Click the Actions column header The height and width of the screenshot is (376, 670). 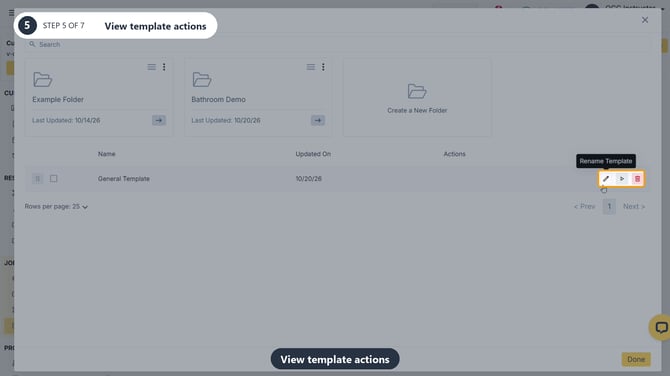[x=454, y=154]
